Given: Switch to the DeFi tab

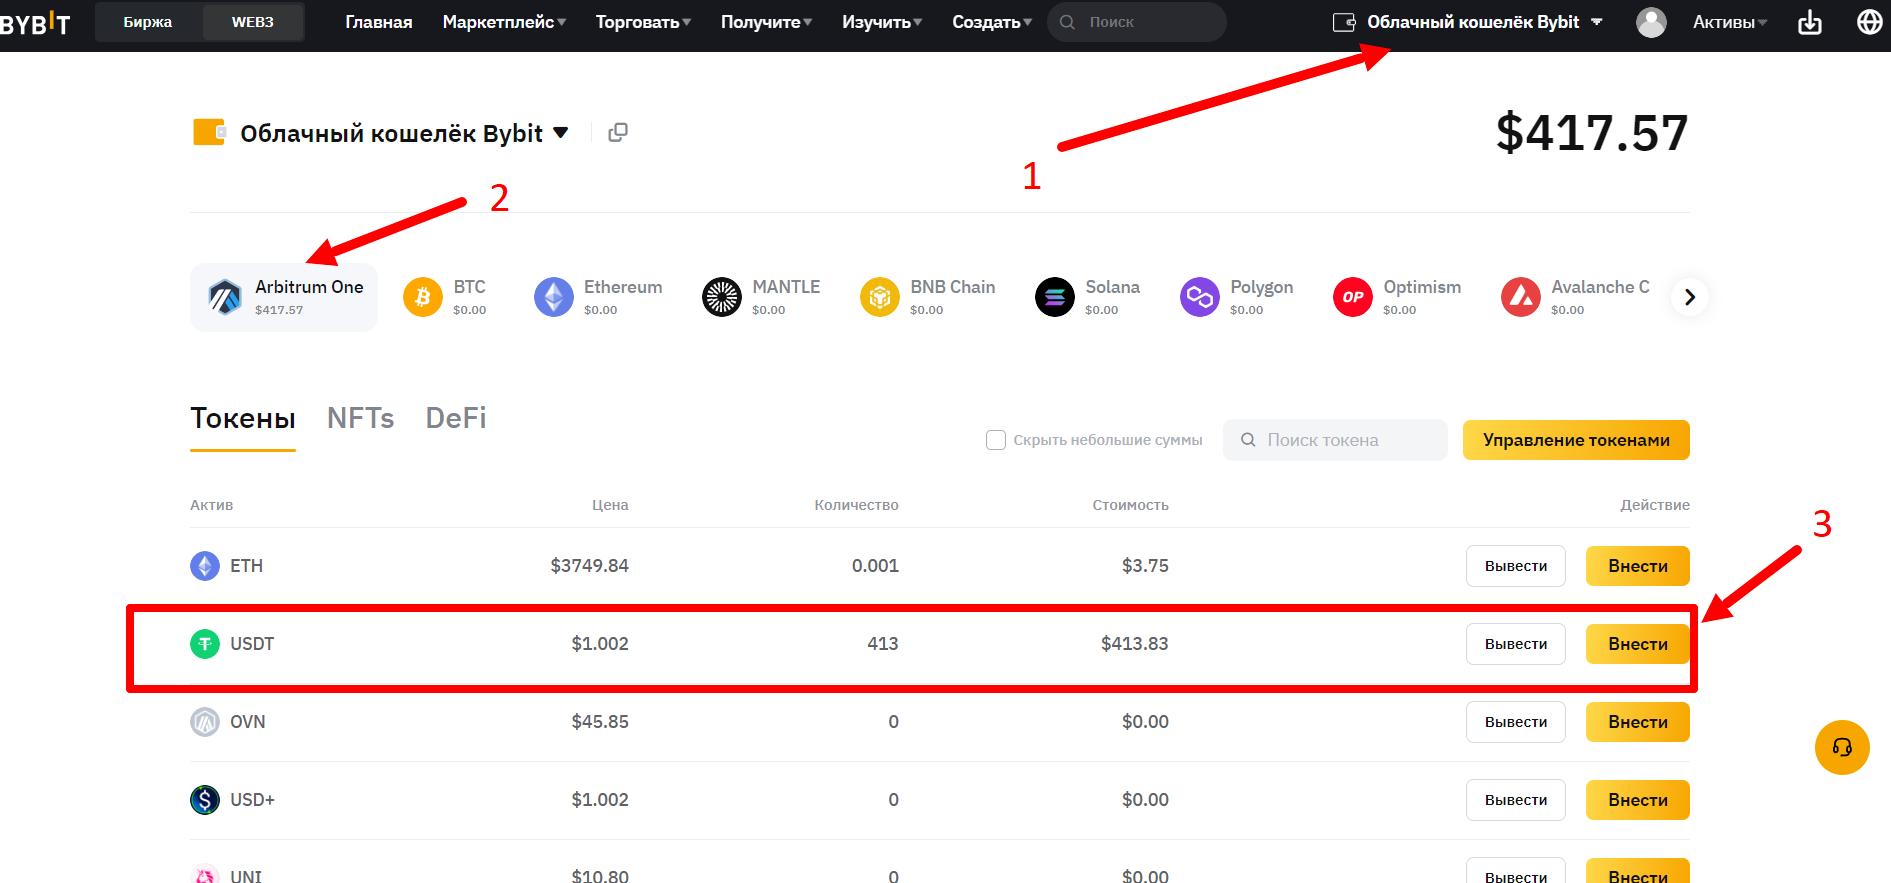Looking at the screenshot, I should 456,418.
